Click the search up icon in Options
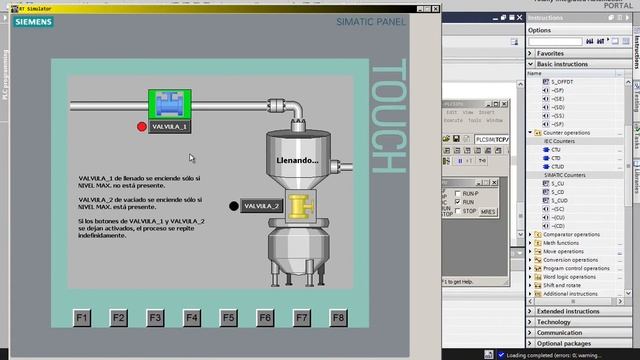 pyautogui.click(x=600, y=42)
